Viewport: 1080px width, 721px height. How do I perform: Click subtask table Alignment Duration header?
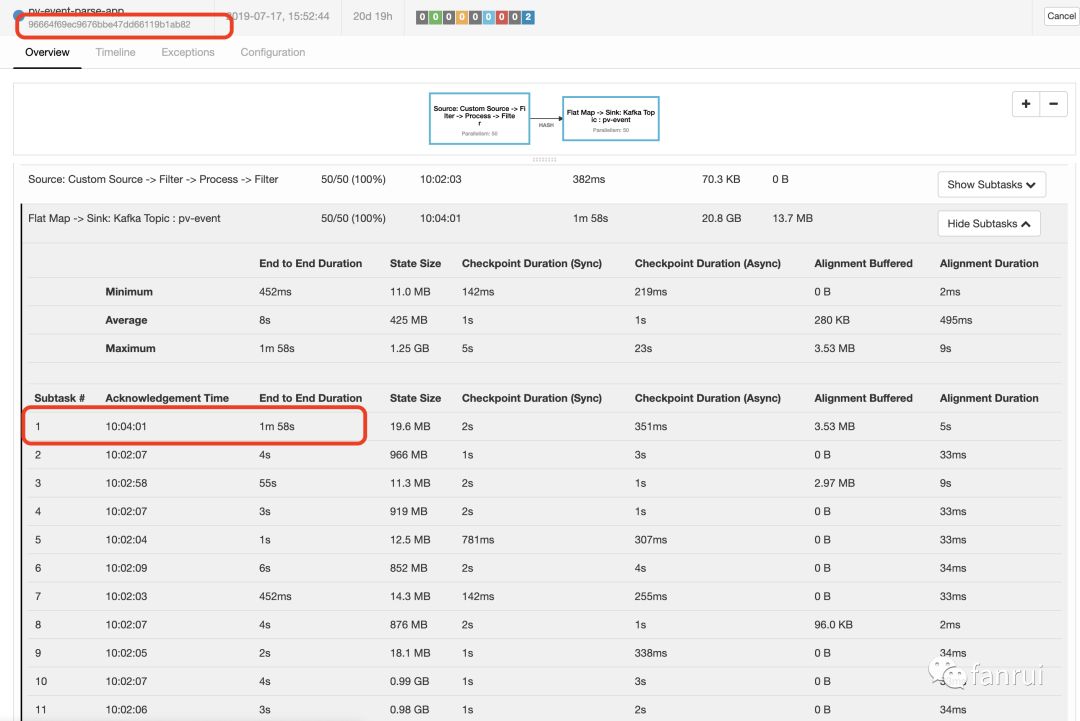pyautogui.click(x=988, y=398)
